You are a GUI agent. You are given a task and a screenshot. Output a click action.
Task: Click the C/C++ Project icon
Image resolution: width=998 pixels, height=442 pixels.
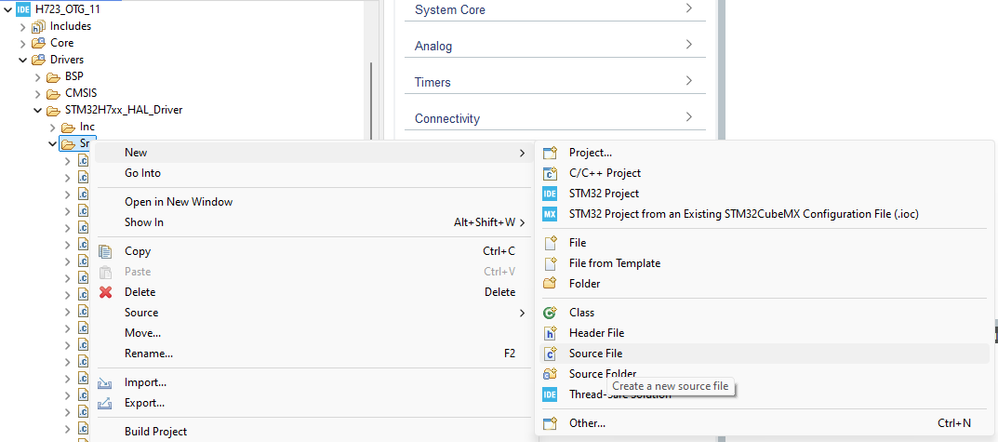coord(550,173)
